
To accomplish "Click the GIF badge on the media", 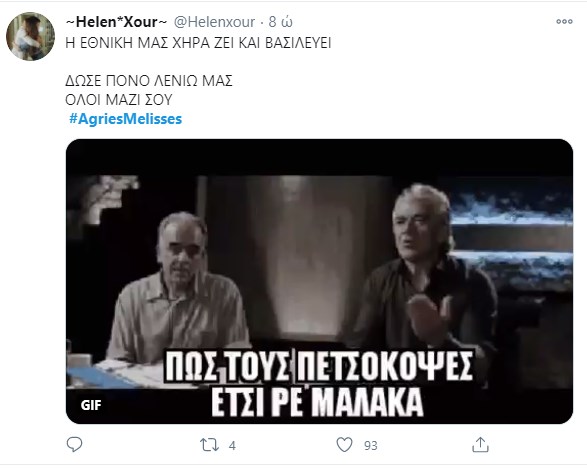I will 91,405.
